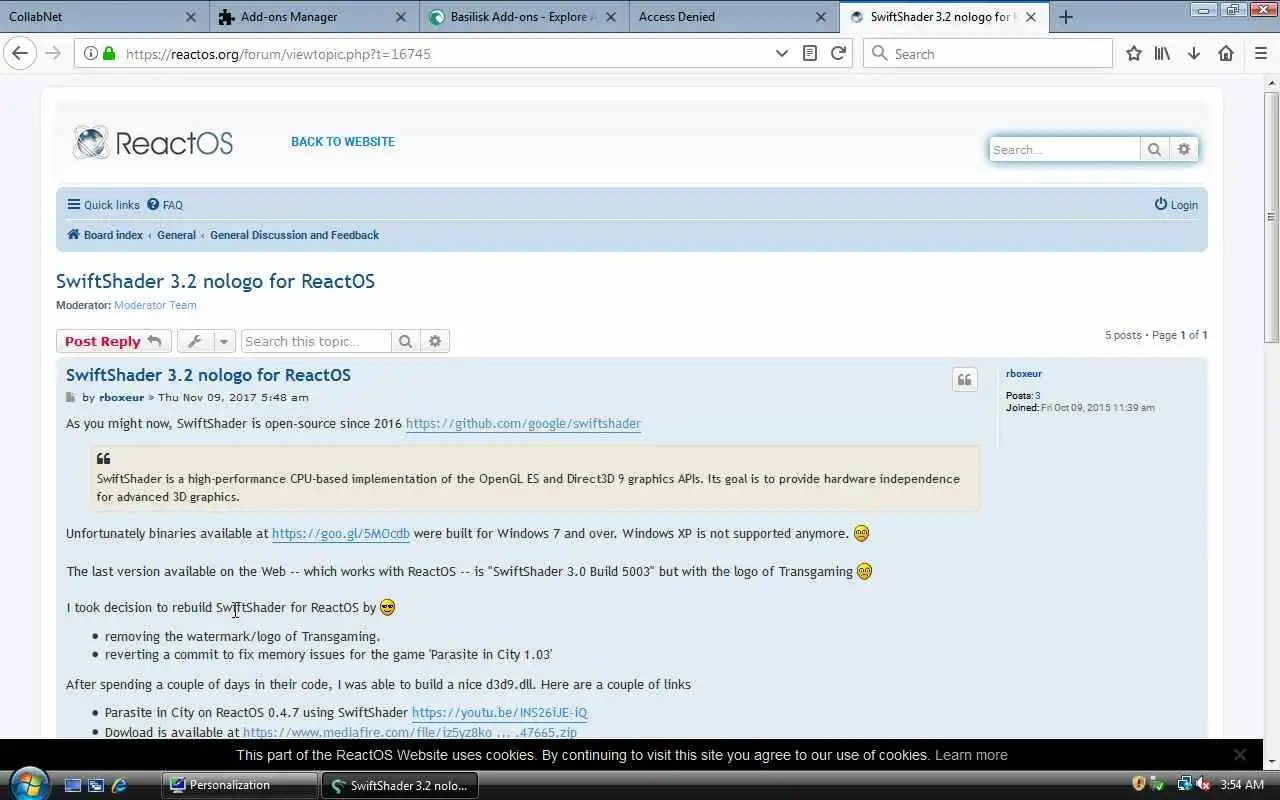The width and height of the screenshot is (1280, 800).
Task: Open the FAQ link
Action: point(165,205)
